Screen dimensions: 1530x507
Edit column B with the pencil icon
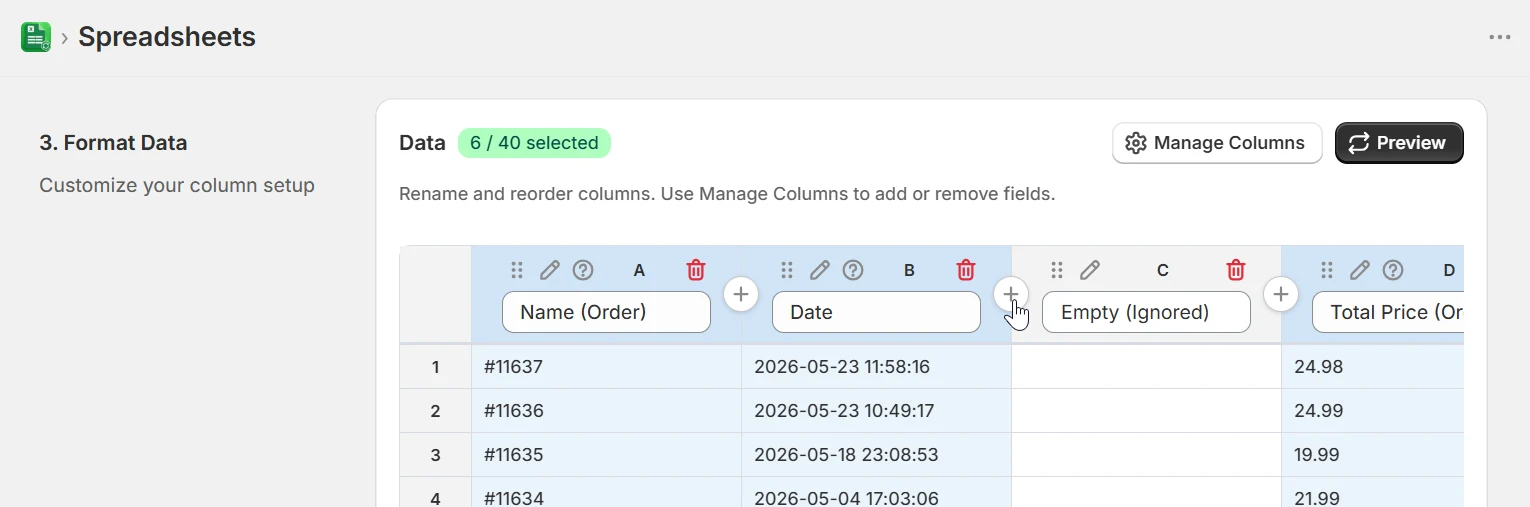pos(820,270)
